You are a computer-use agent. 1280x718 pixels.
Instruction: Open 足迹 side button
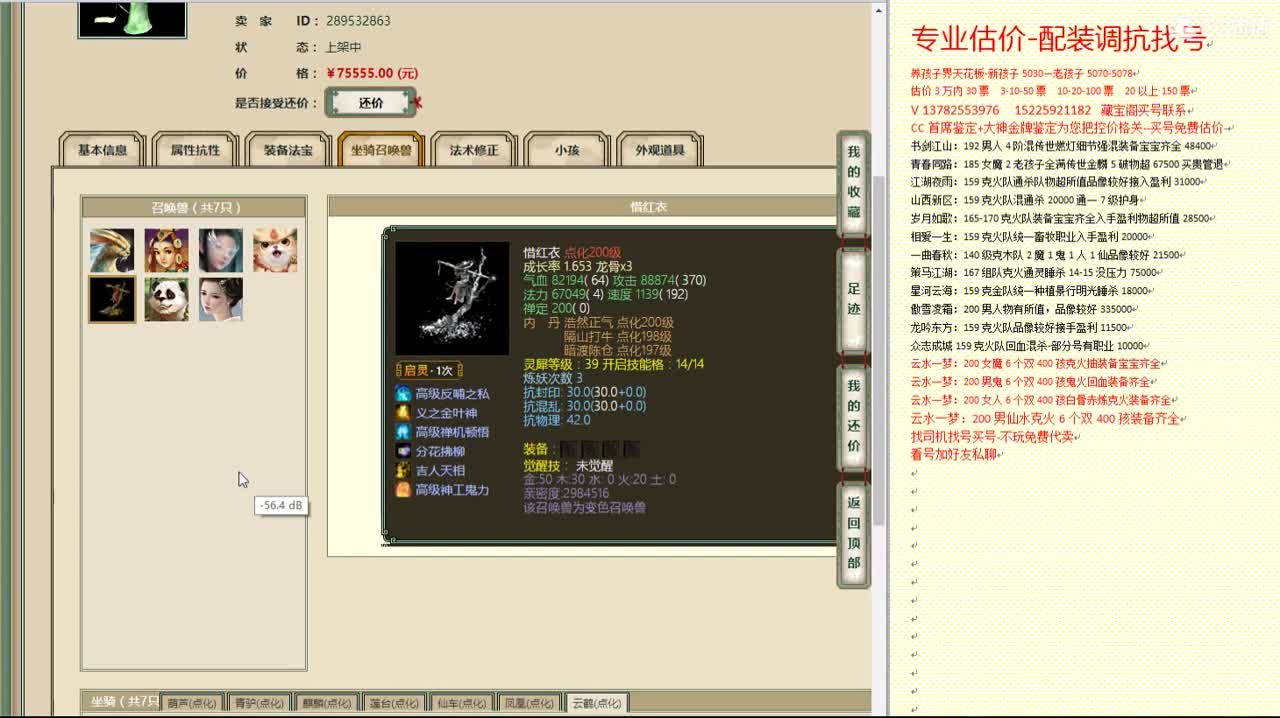point(853,301)
